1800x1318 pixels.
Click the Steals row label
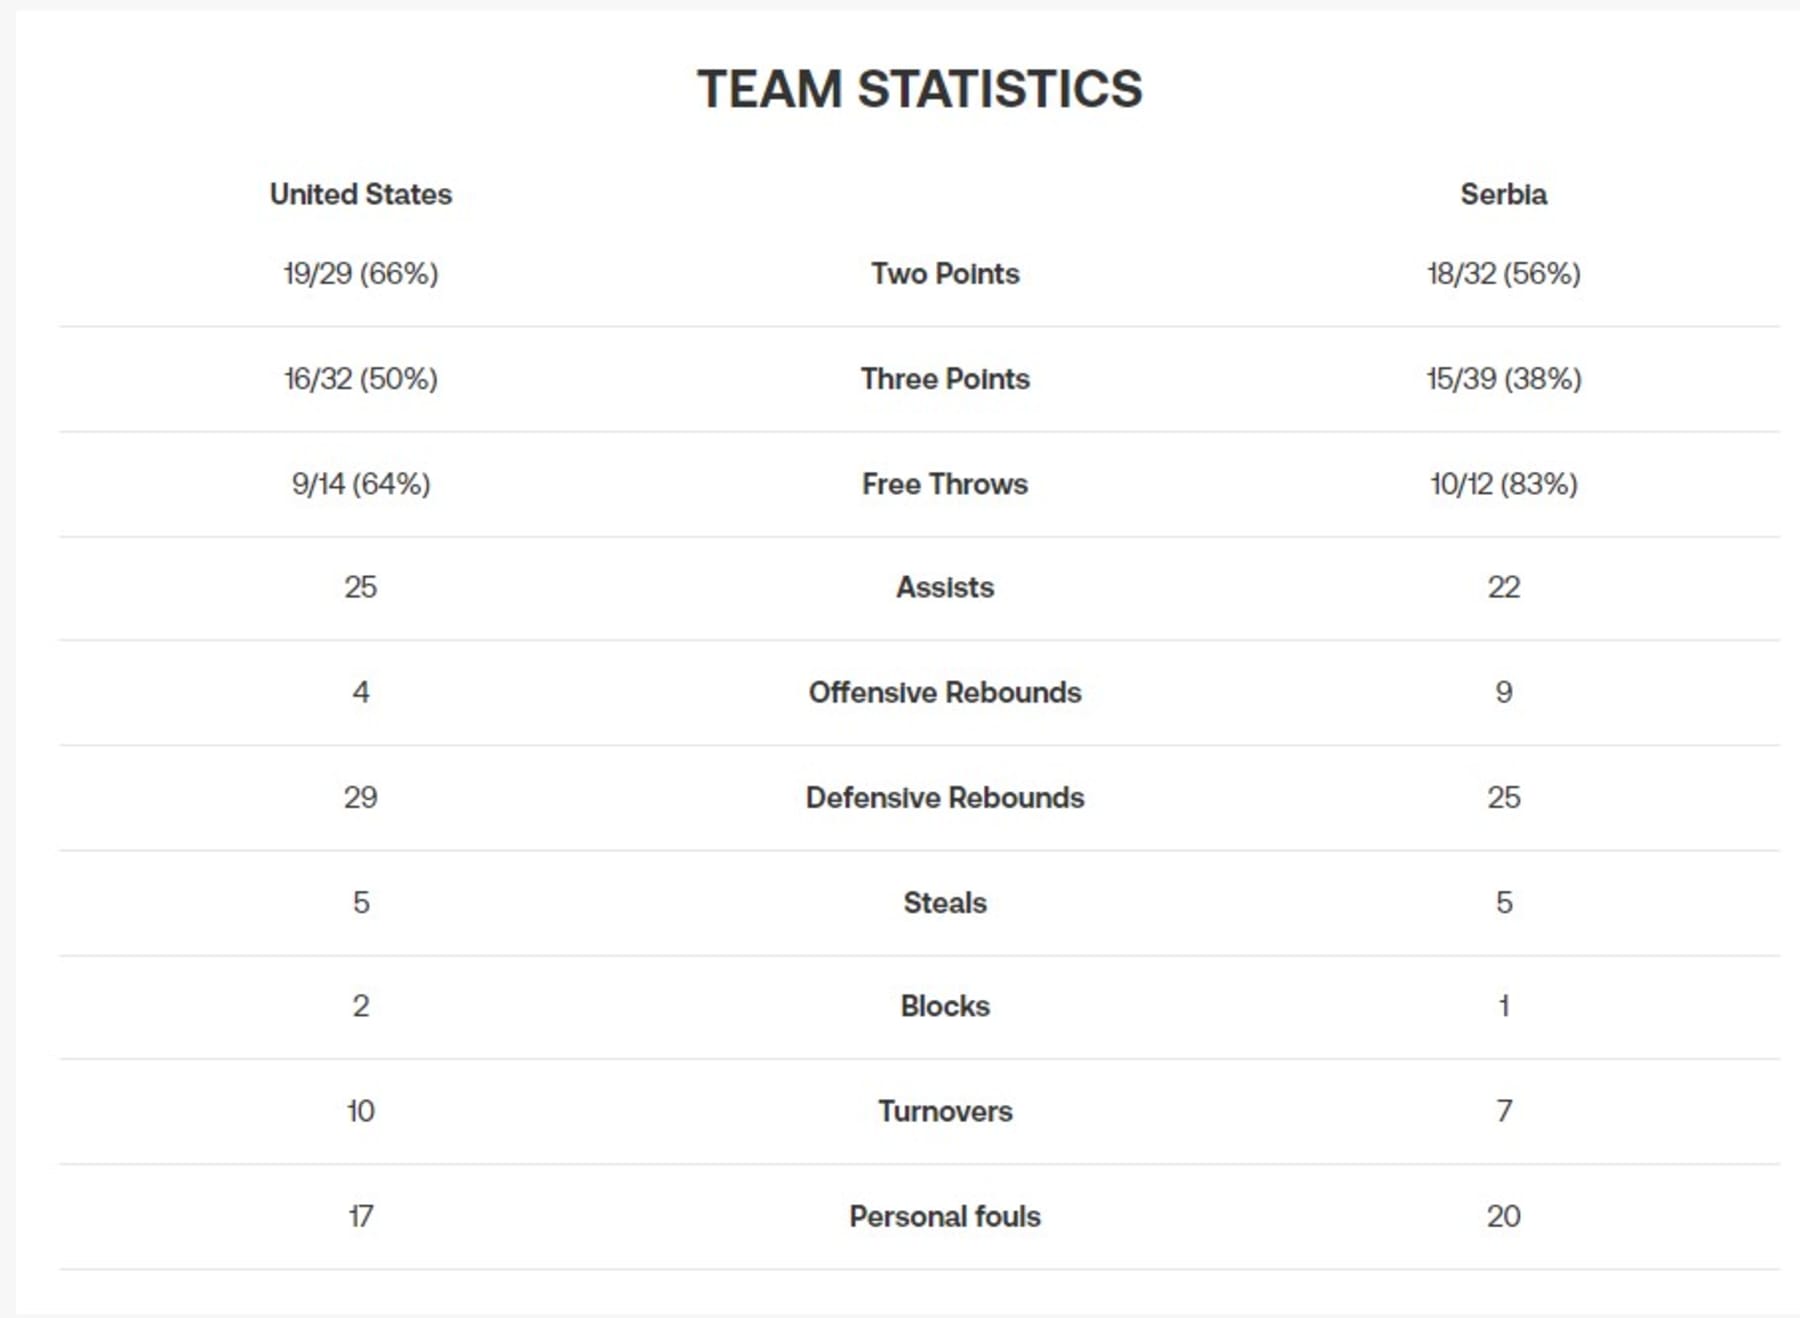tap(945, 902)
